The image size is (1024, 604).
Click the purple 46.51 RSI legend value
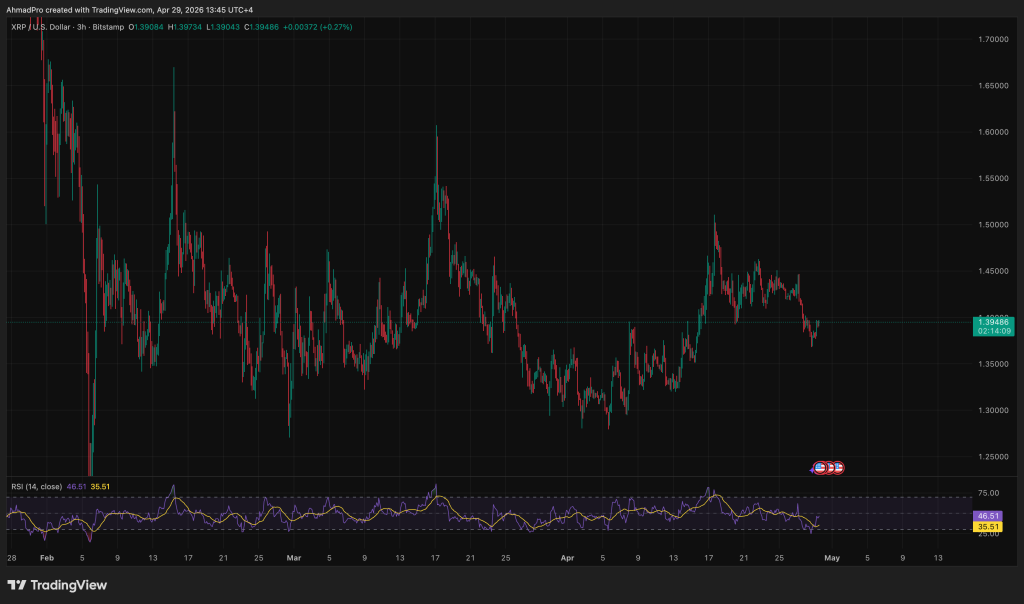point(76,486)
